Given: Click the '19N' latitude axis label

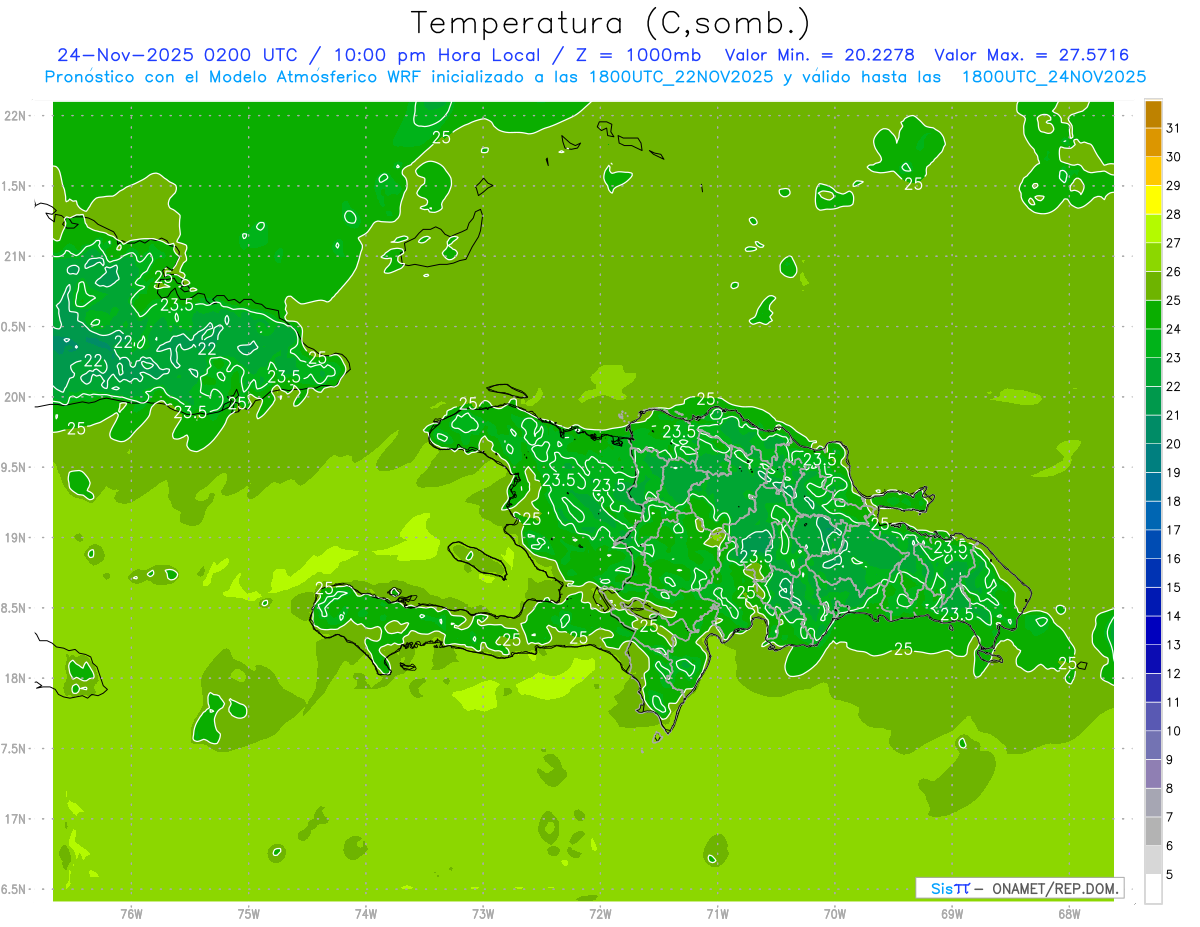Looking at the screenshot, I should point(16,538).
